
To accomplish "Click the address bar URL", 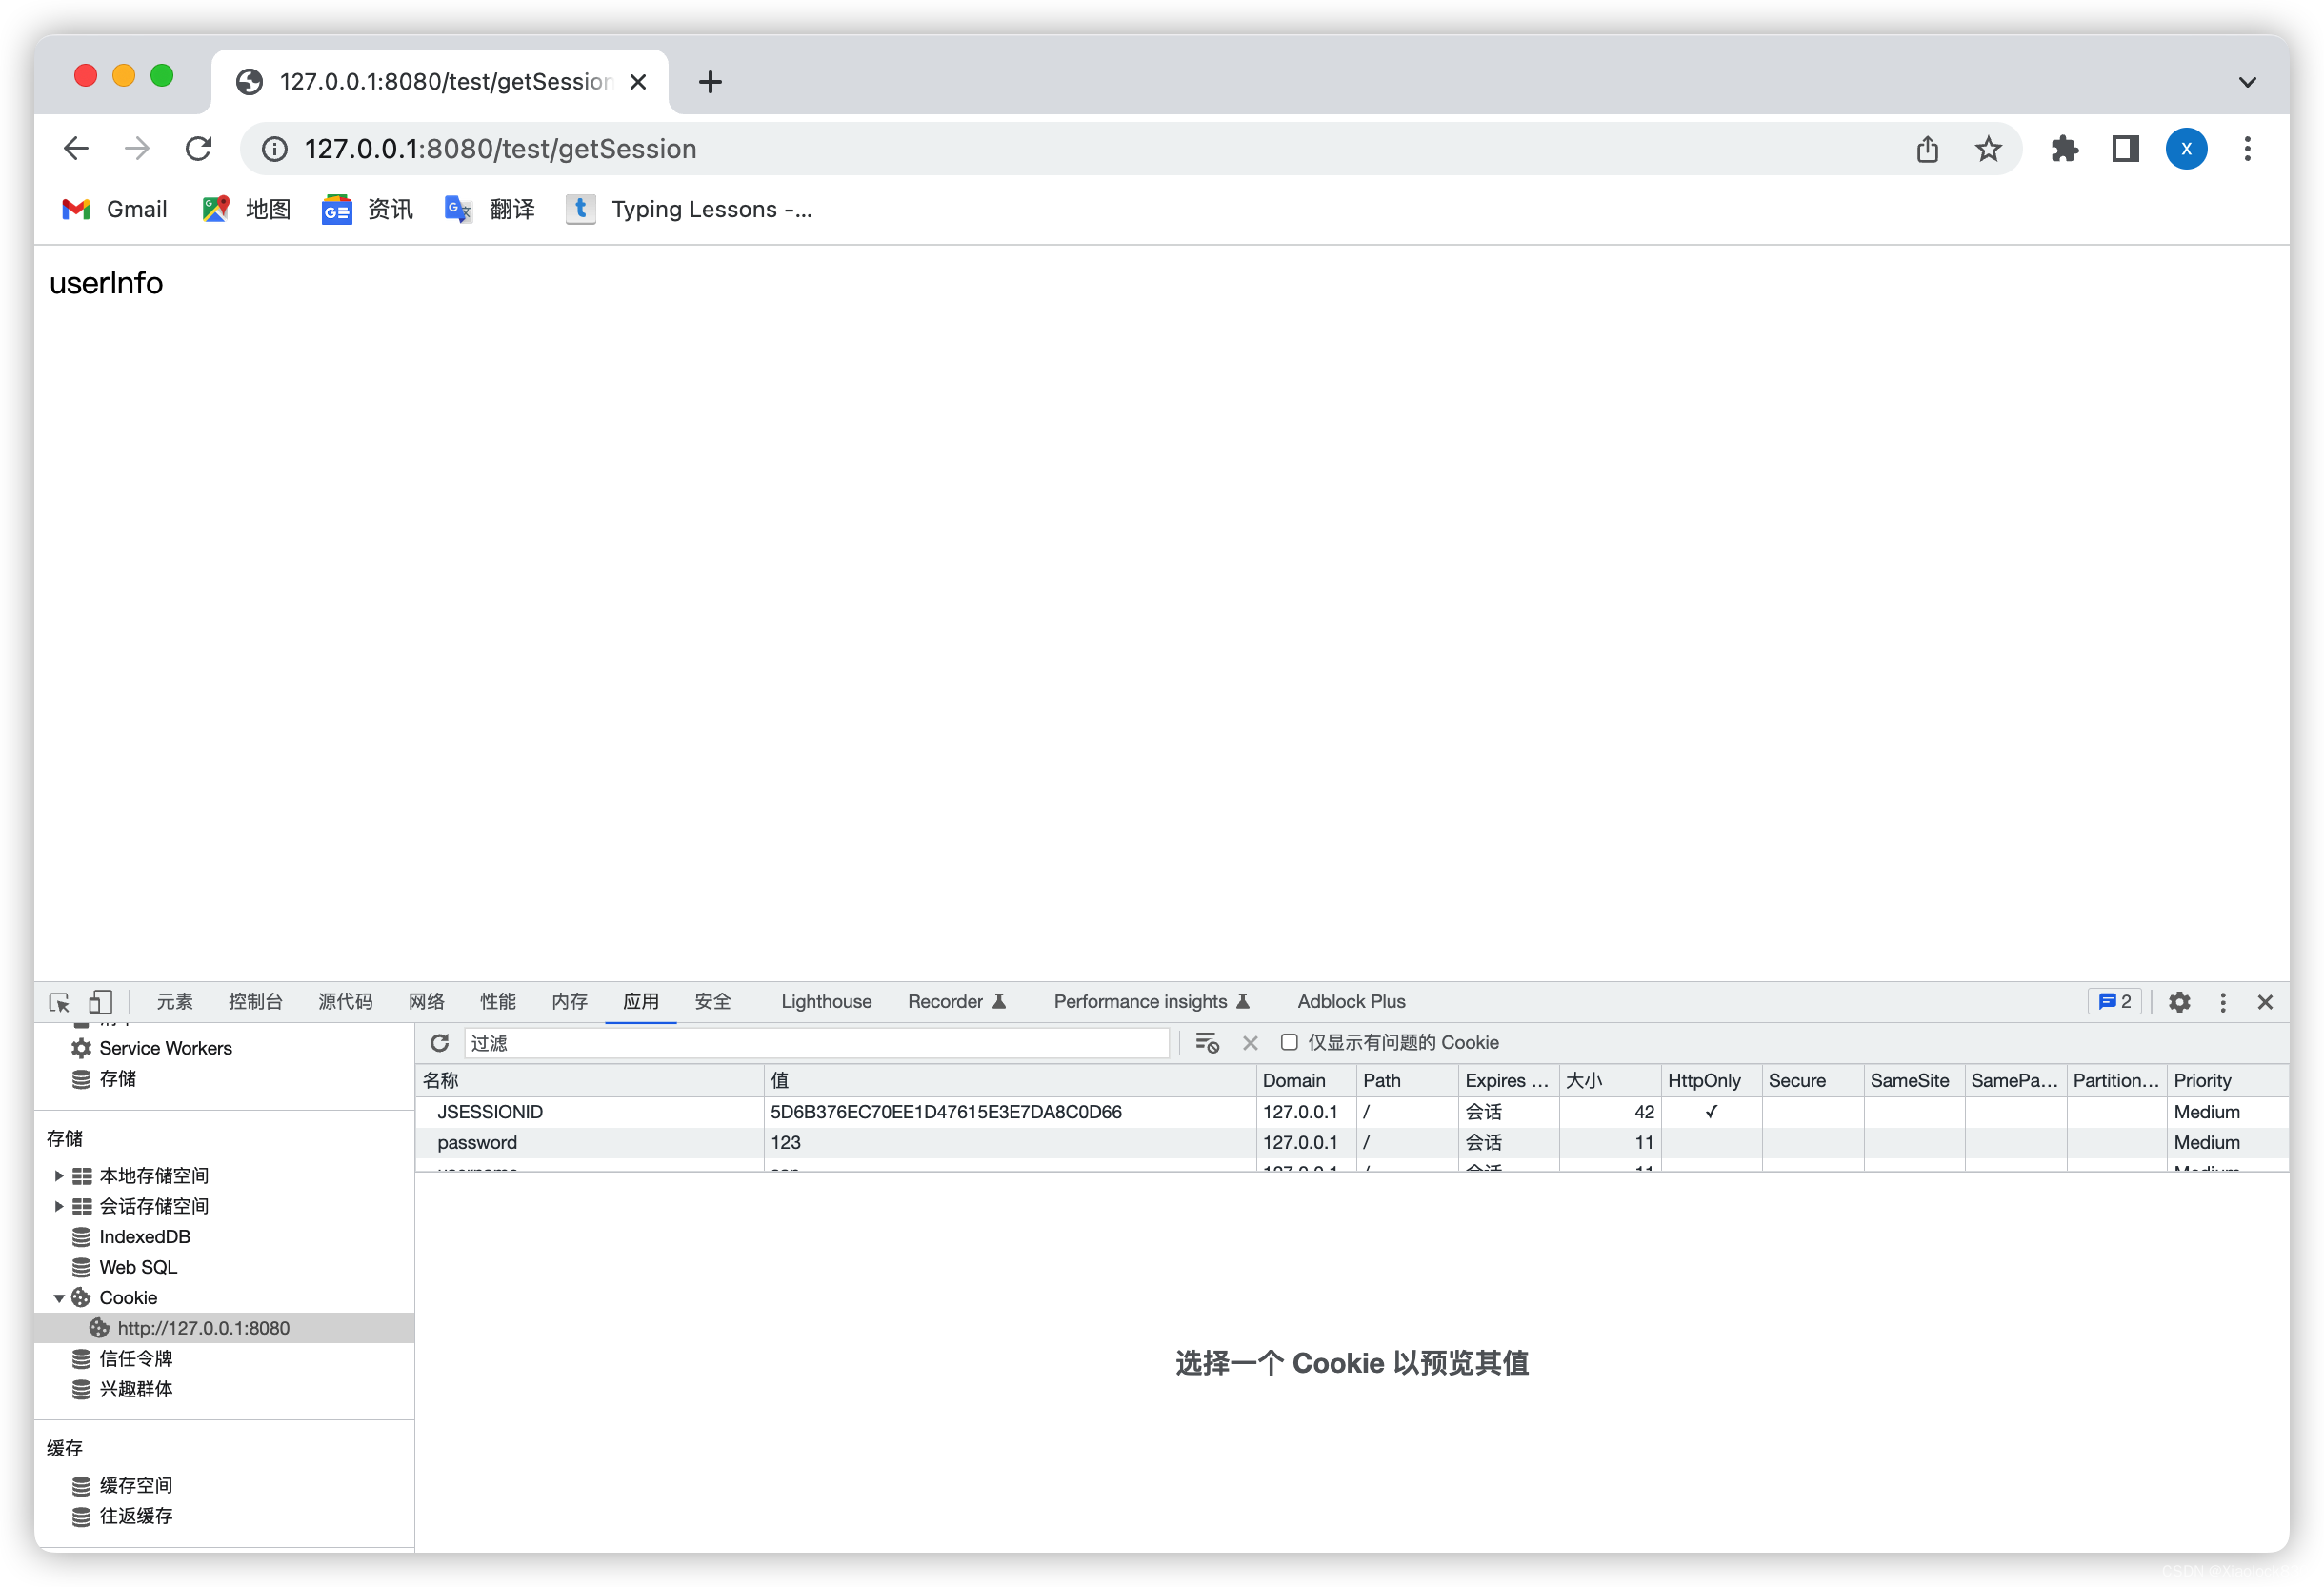I will tap(500, 149).
